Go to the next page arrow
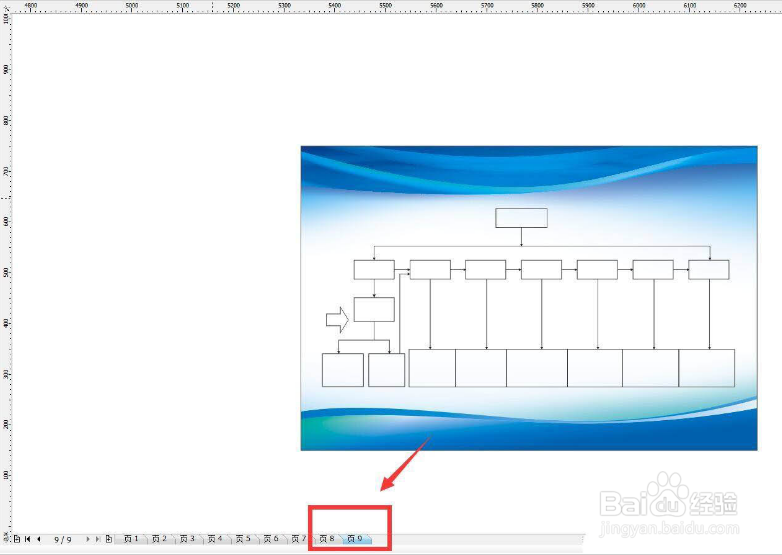This screenshot has height=555, width=782. (x=88, y=539)
